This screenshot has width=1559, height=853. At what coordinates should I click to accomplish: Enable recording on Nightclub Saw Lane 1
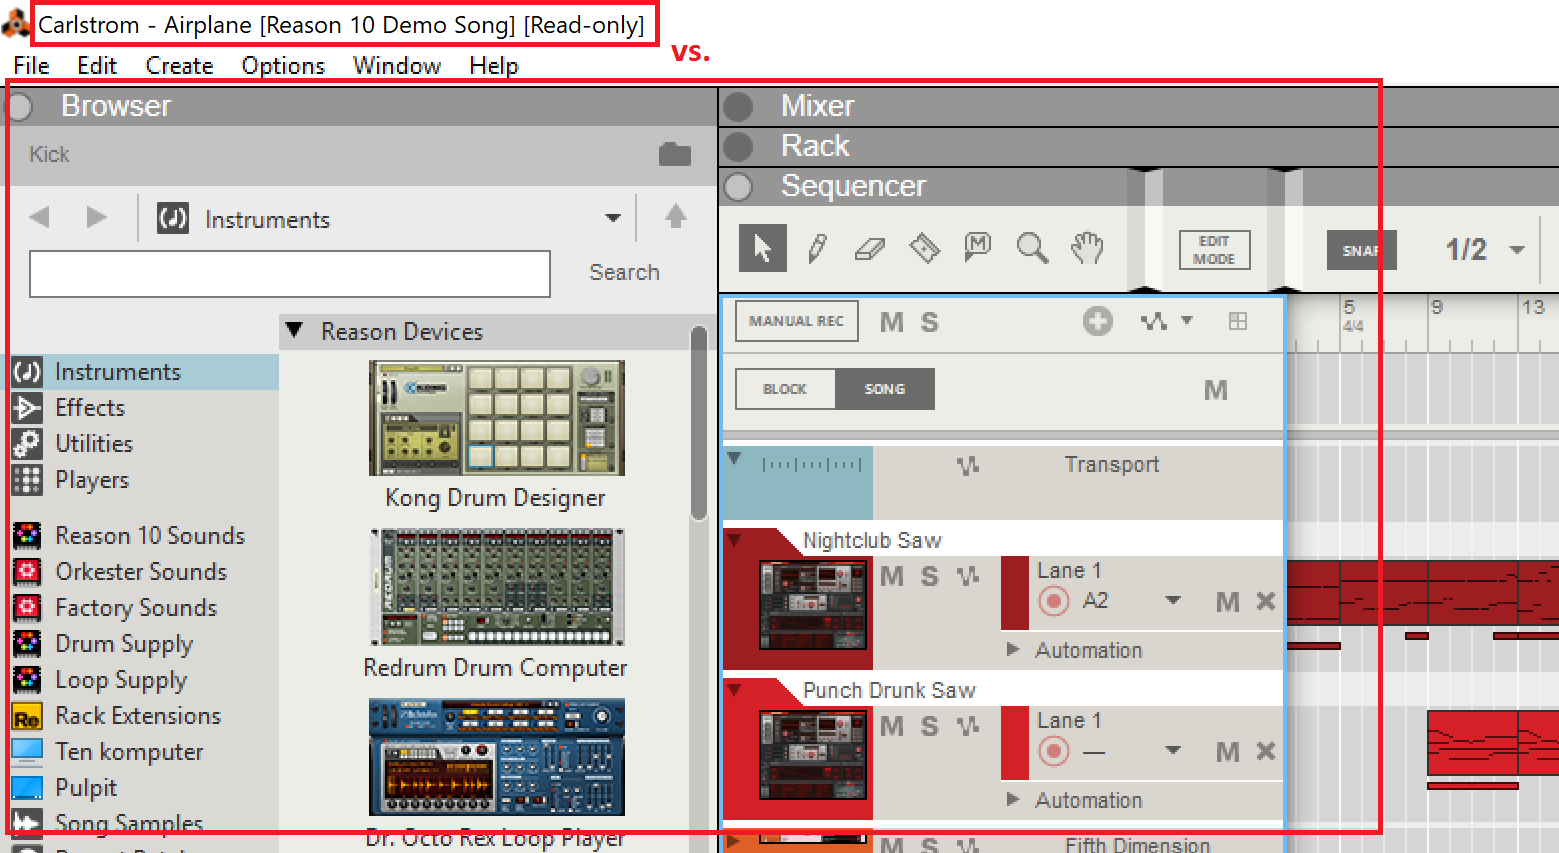(x=1053, y=601)
